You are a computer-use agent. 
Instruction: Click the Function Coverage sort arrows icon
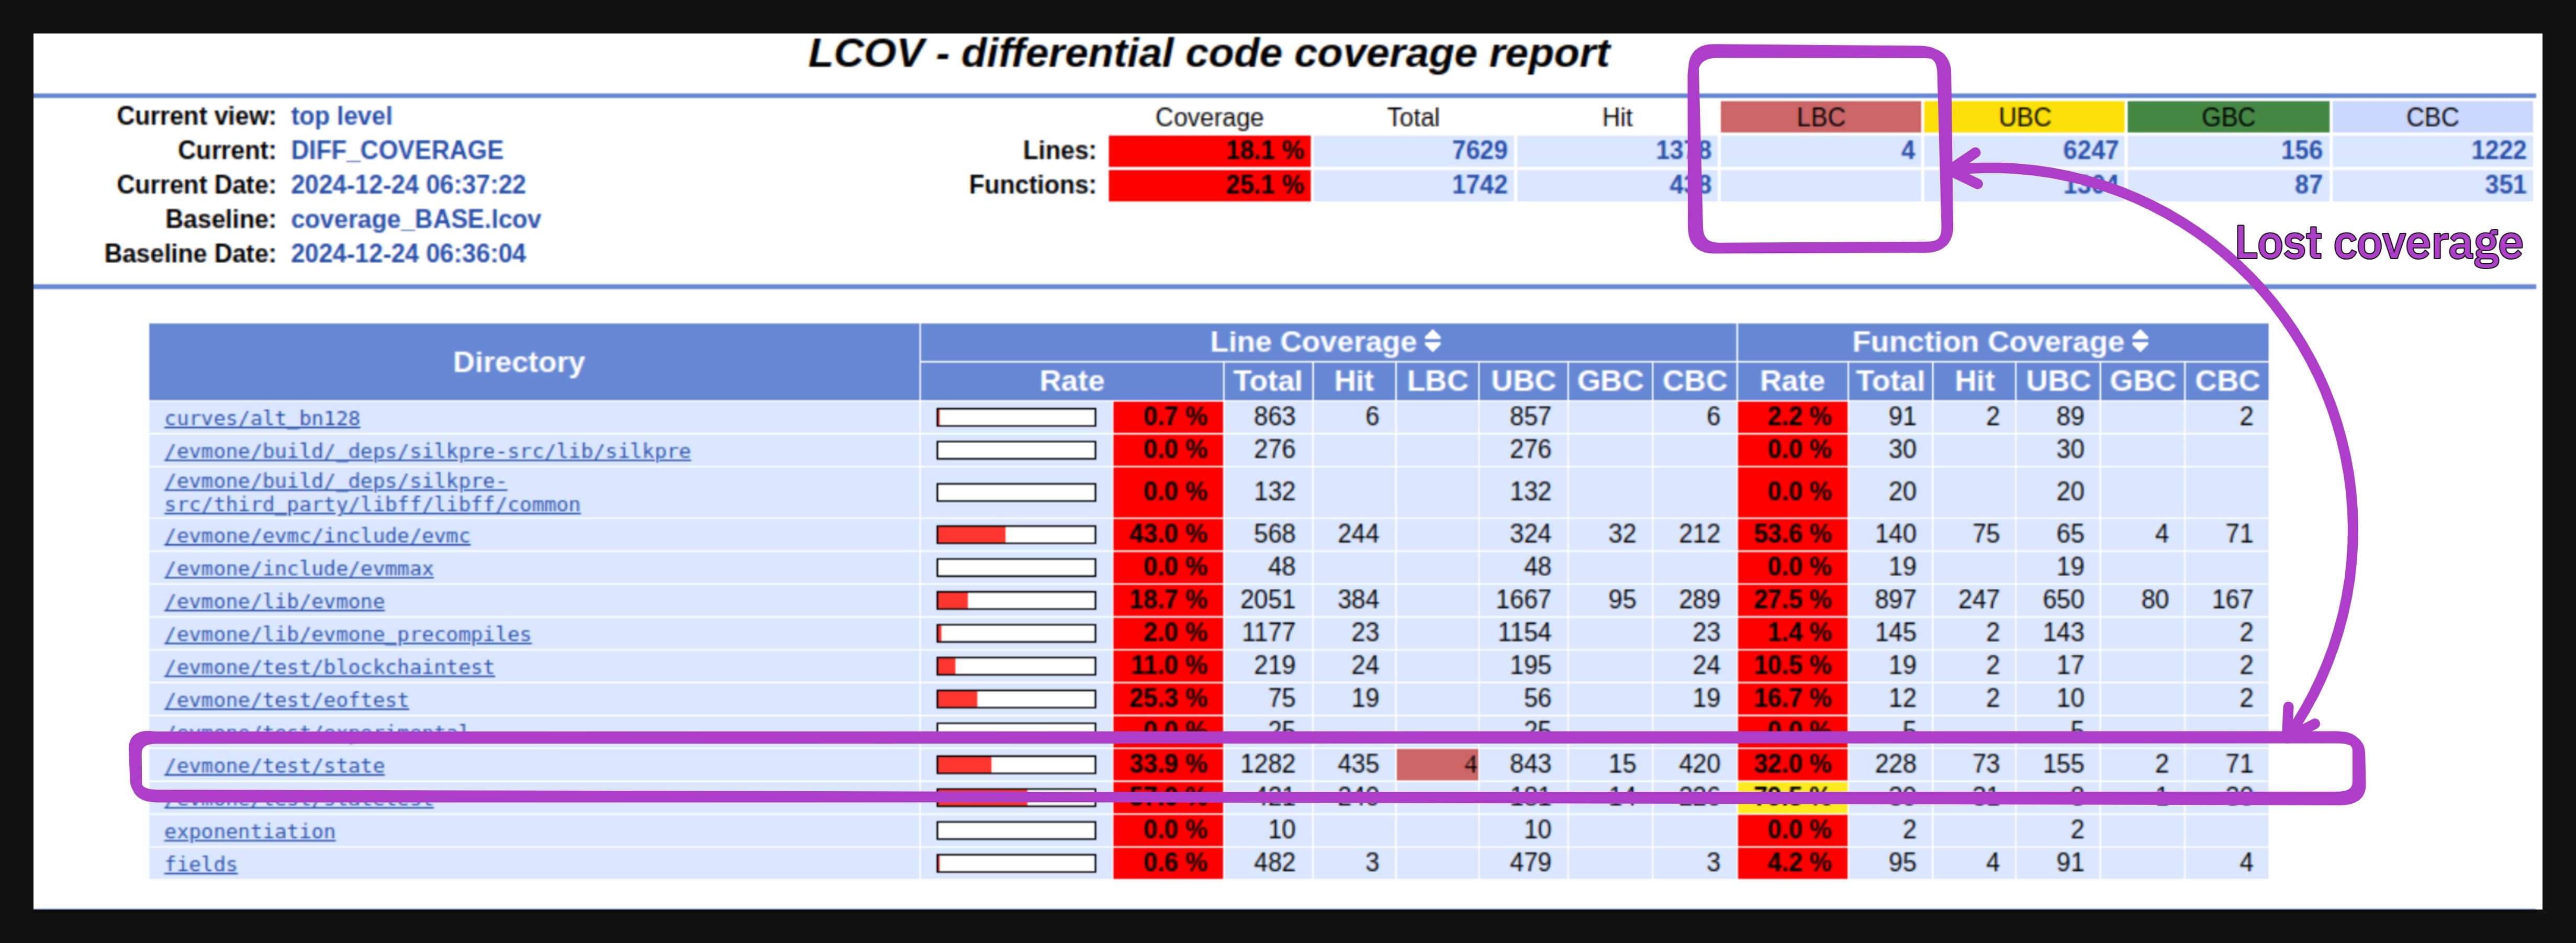[2139, 342]
